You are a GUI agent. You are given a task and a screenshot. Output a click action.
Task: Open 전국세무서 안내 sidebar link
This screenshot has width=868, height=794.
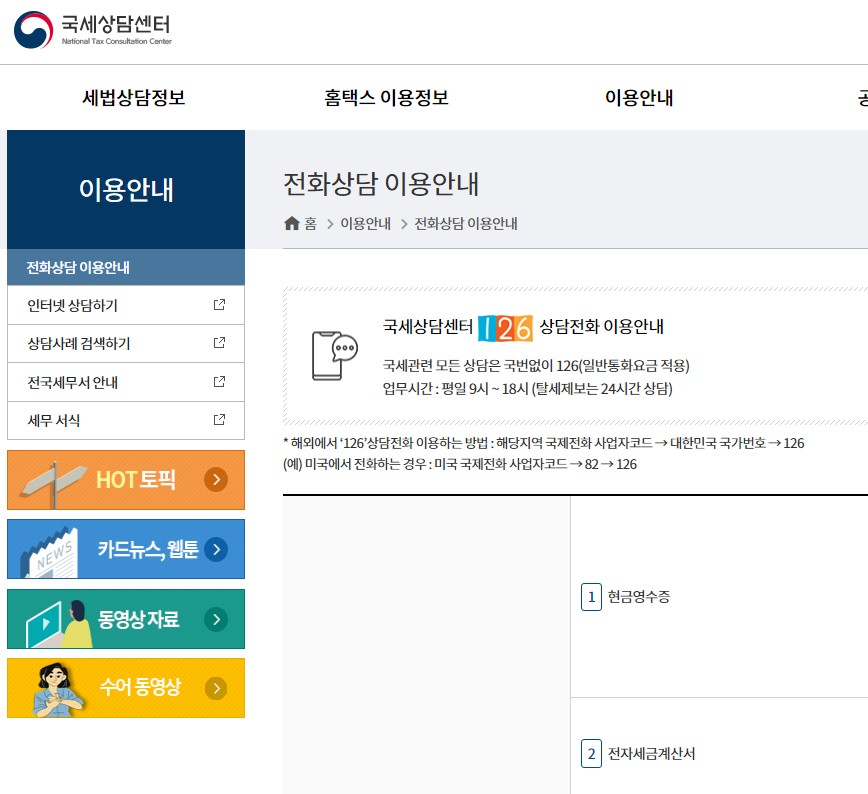point(126,382)
